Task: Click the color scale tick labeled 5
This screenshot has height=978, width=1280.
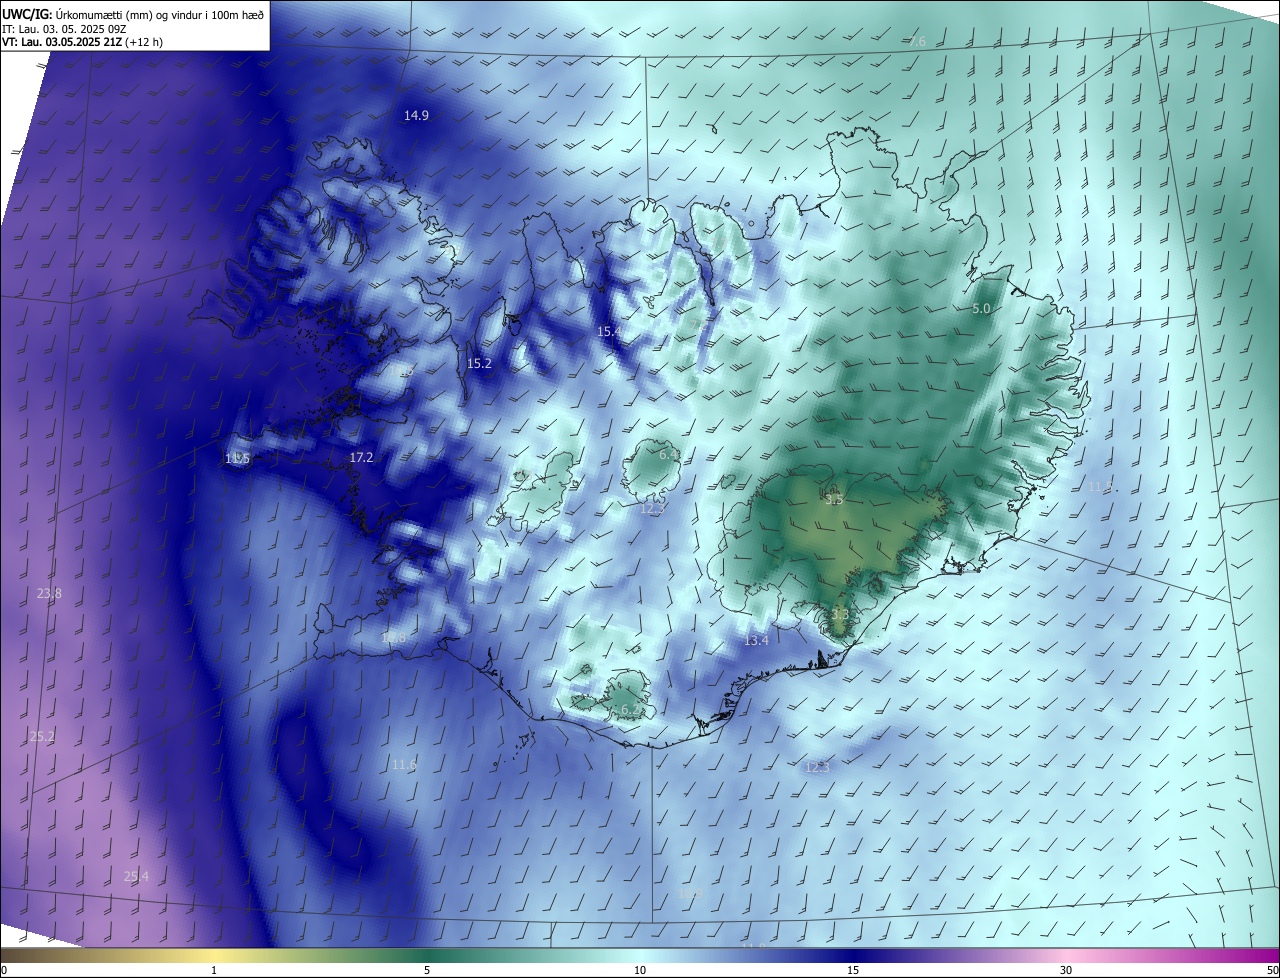Action: [427, 970]
